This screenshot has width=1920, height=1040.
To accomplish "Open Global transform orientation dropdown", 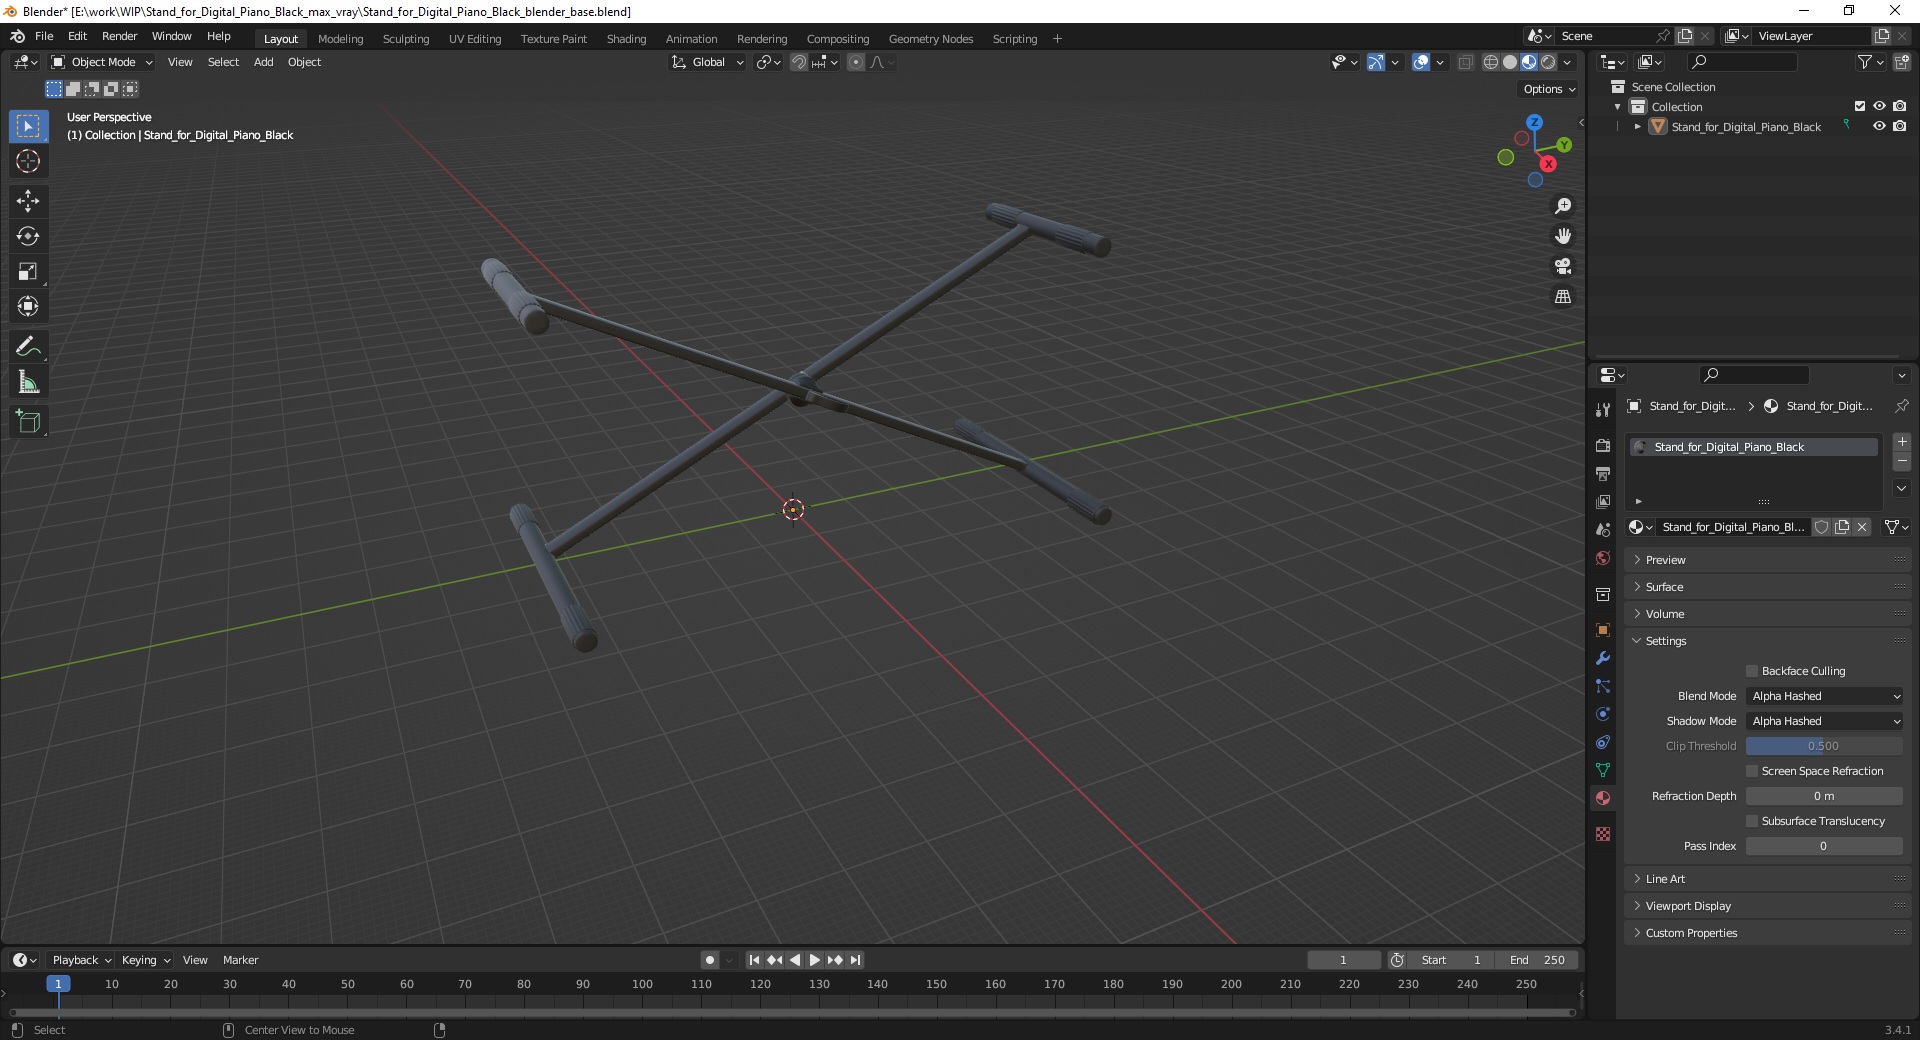I will tap(708, 62).
